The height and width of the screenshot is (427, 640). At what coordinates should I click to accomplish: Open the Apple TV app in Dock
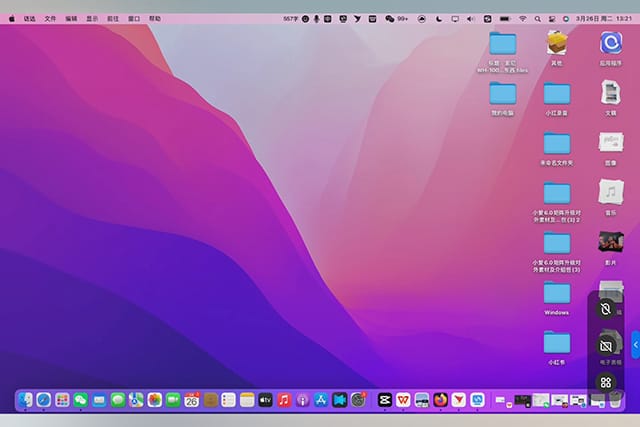(x=265, y=400)
